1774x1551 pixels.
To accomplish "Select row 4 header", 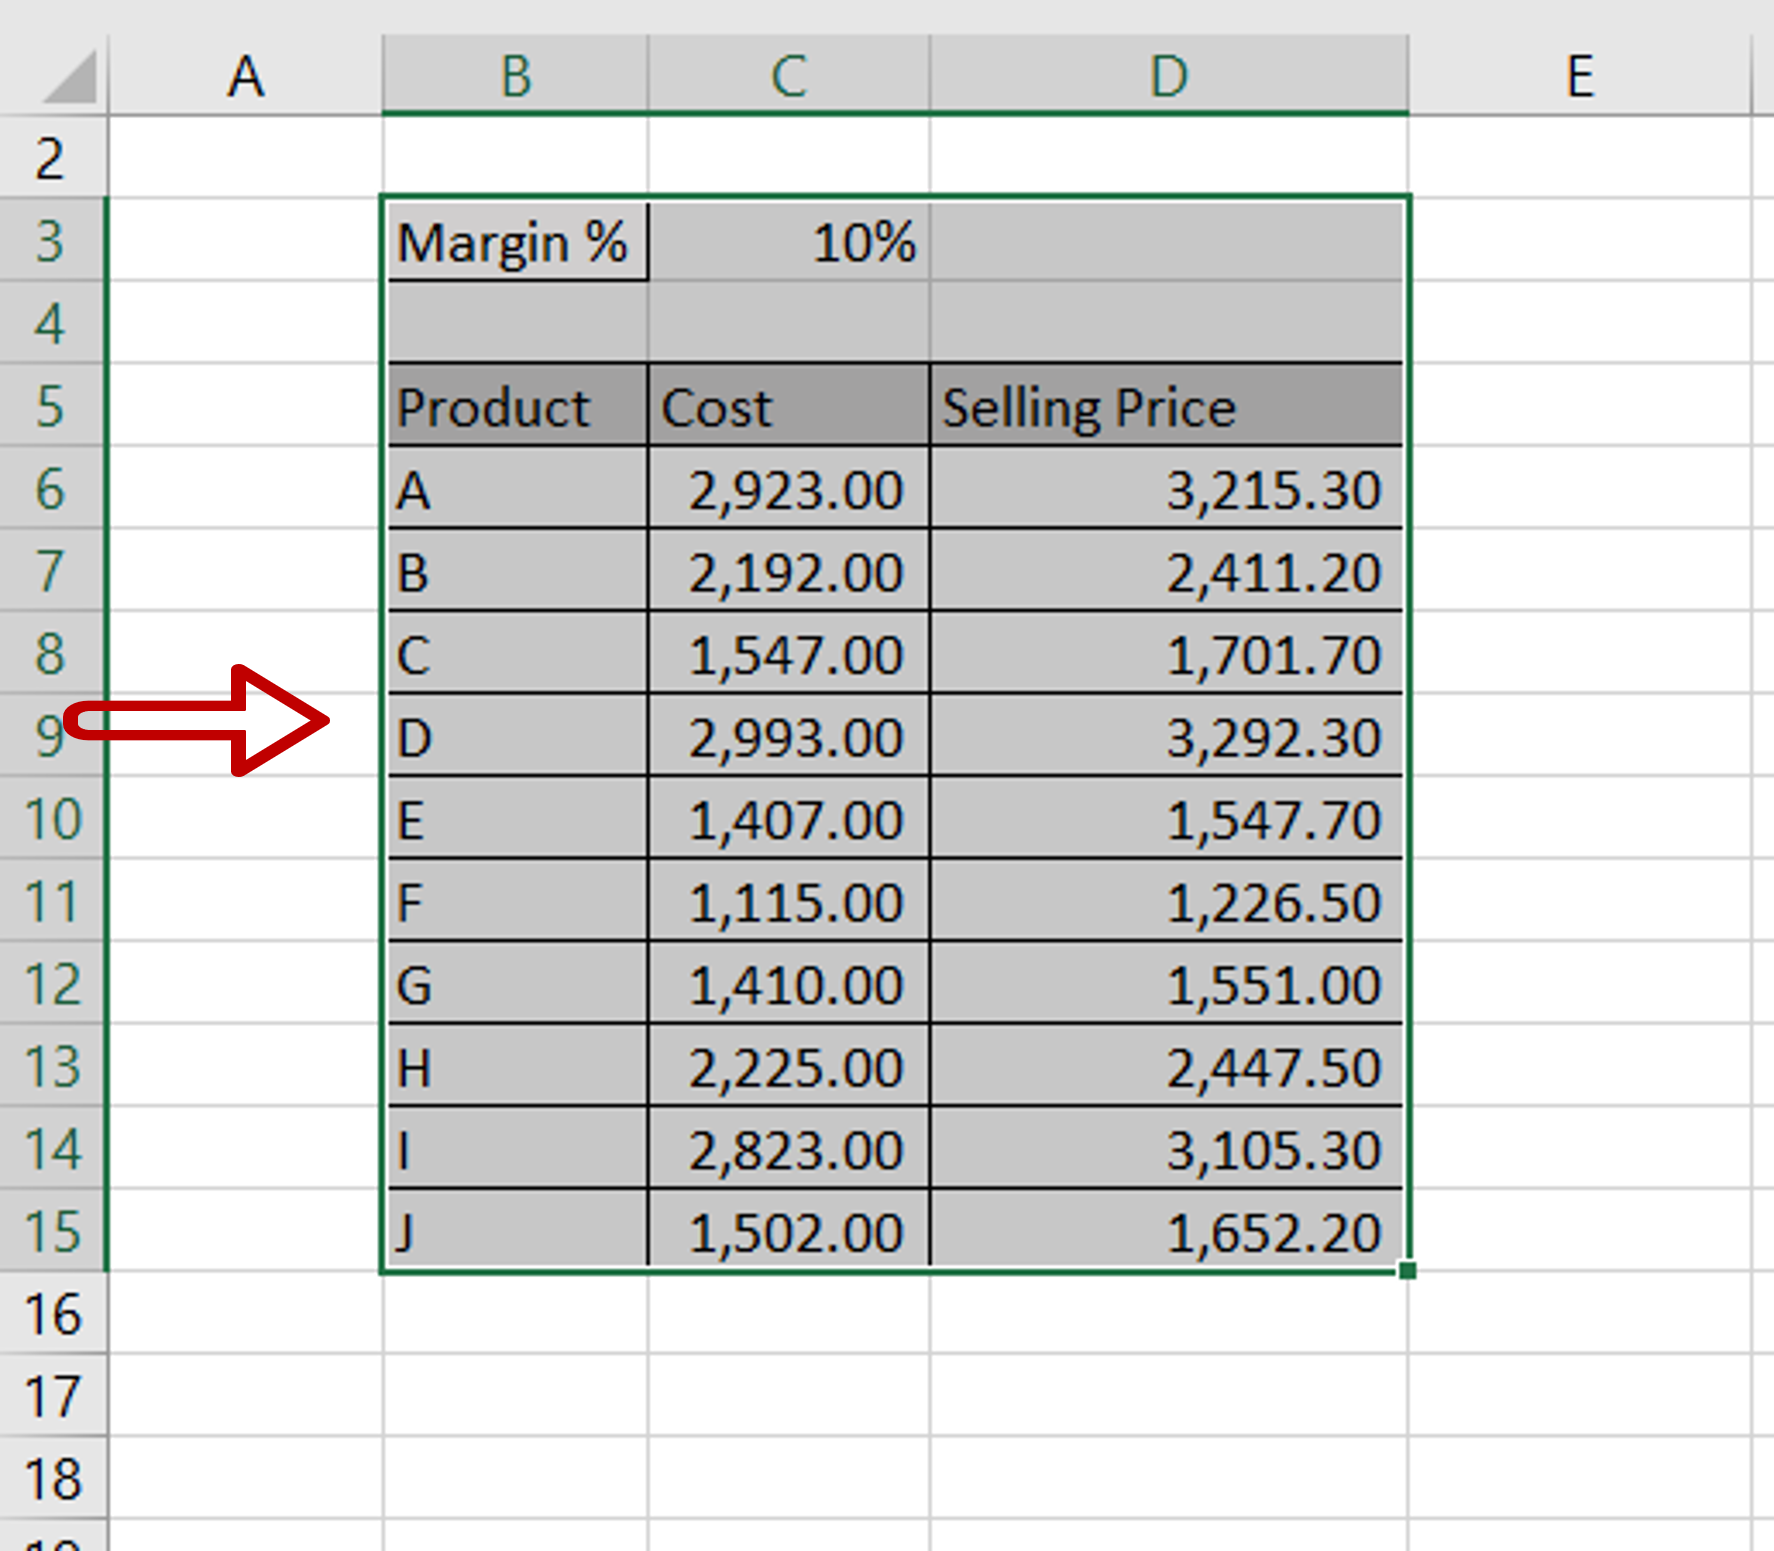I will pos(52,322).
